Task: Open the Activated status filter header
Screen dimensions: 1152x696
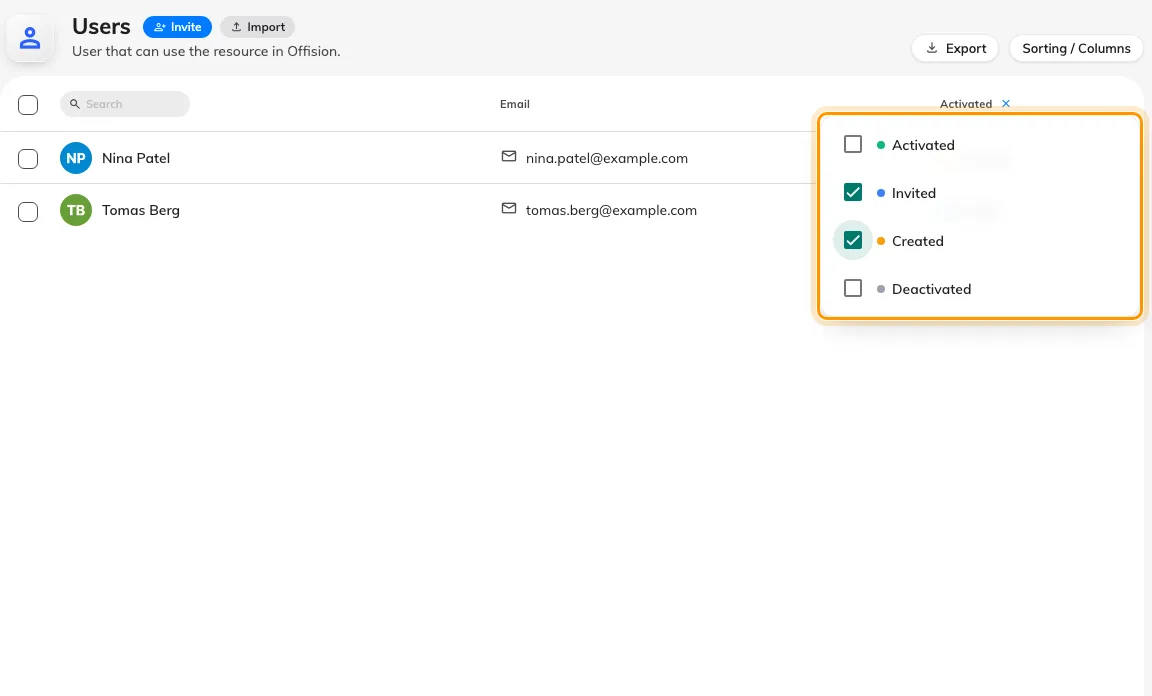Action: [x=965, y=104]
